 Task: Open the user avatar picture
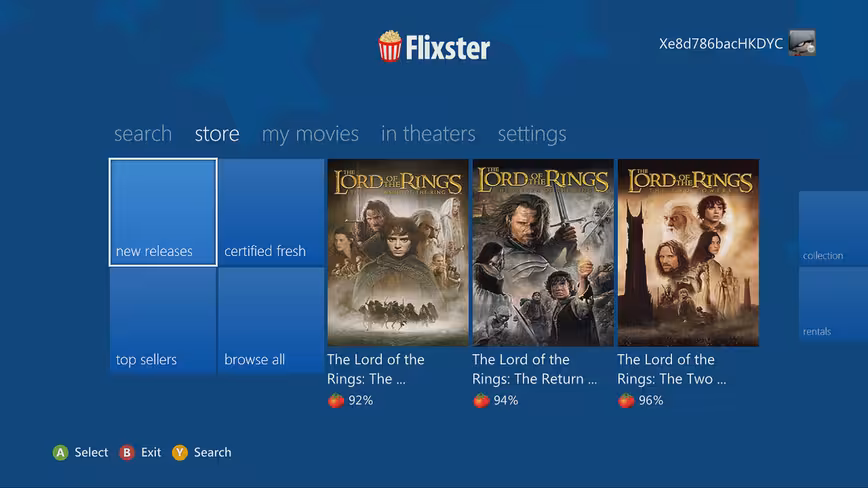pos(802,43)
